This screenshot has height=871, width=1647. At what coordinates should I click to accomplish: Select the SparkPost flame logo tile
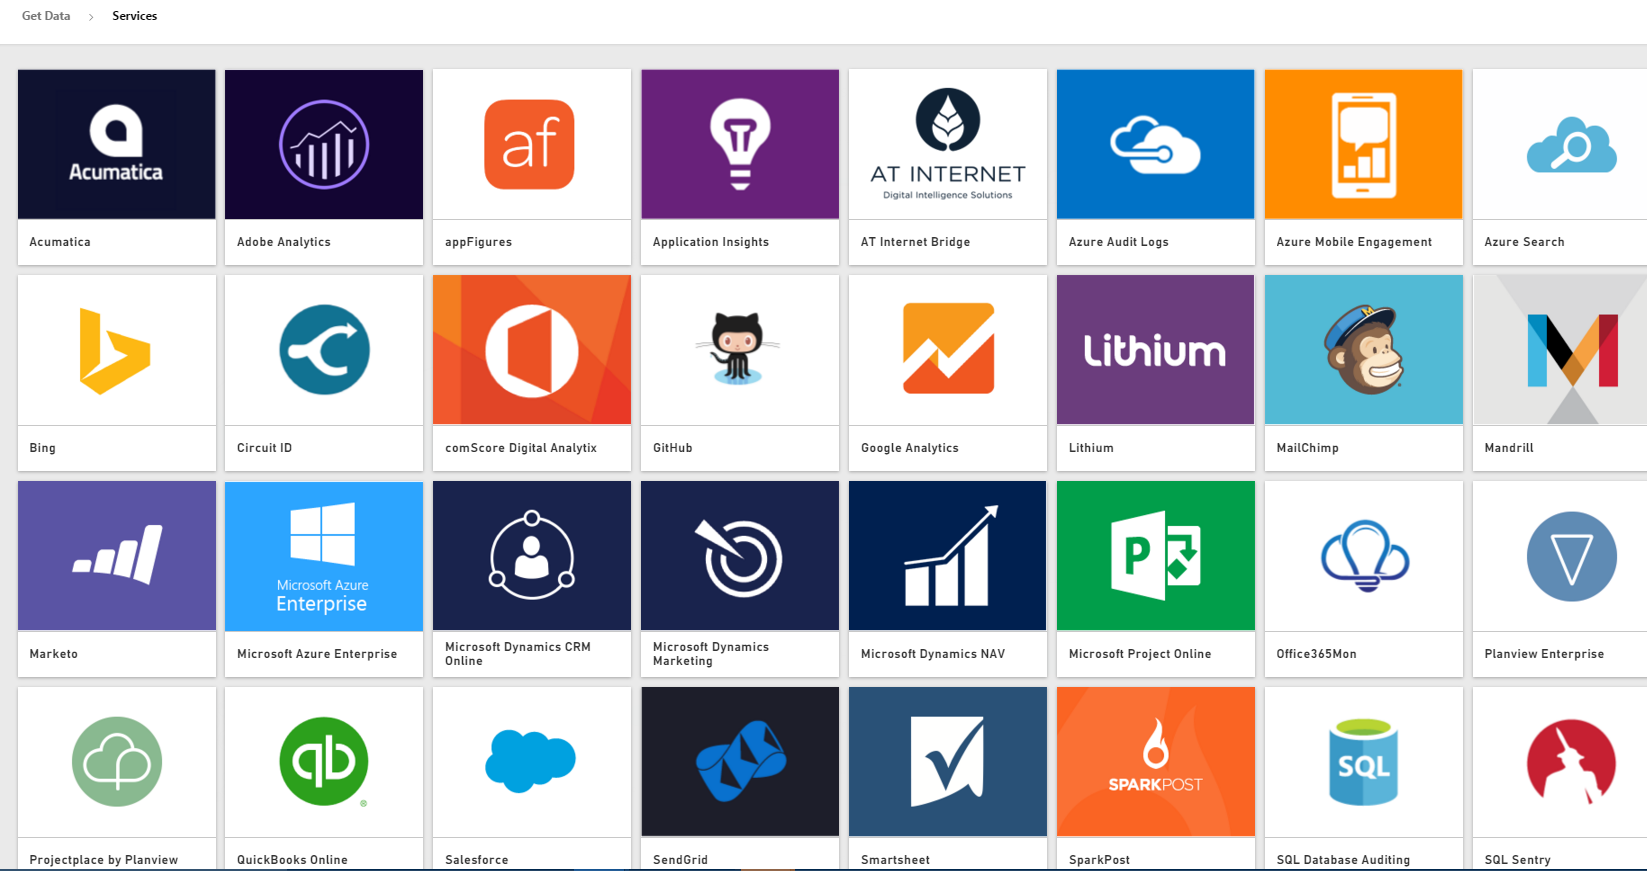1155,762
